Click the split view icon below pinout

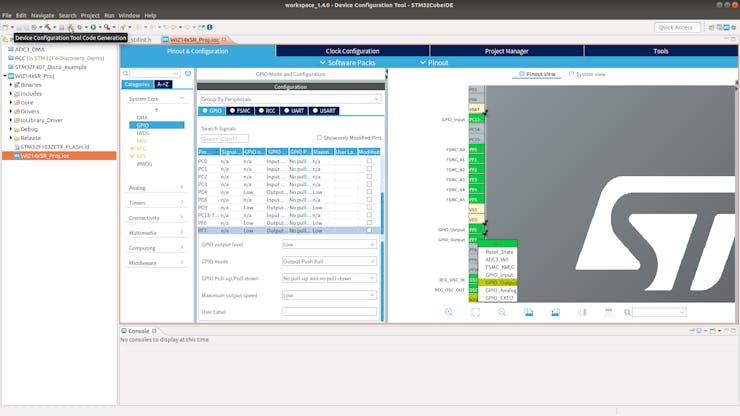[582, 312]
